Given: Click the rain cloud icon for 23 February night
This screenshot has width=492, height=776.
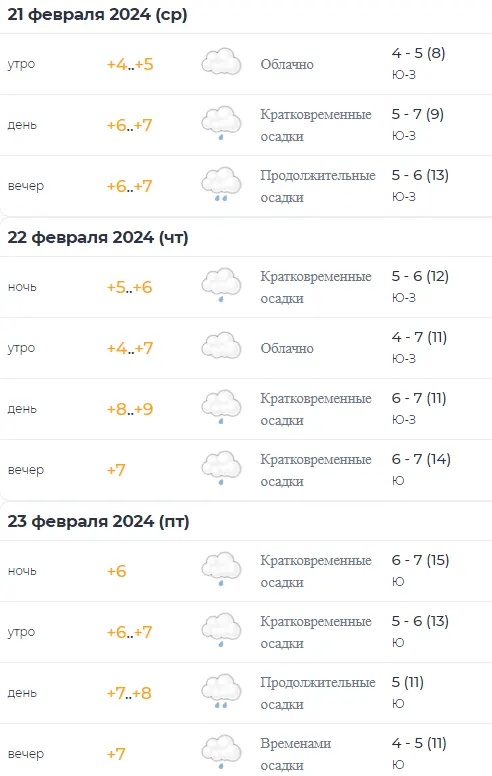Looking at the screenshot, I should [x=221, y=569].
